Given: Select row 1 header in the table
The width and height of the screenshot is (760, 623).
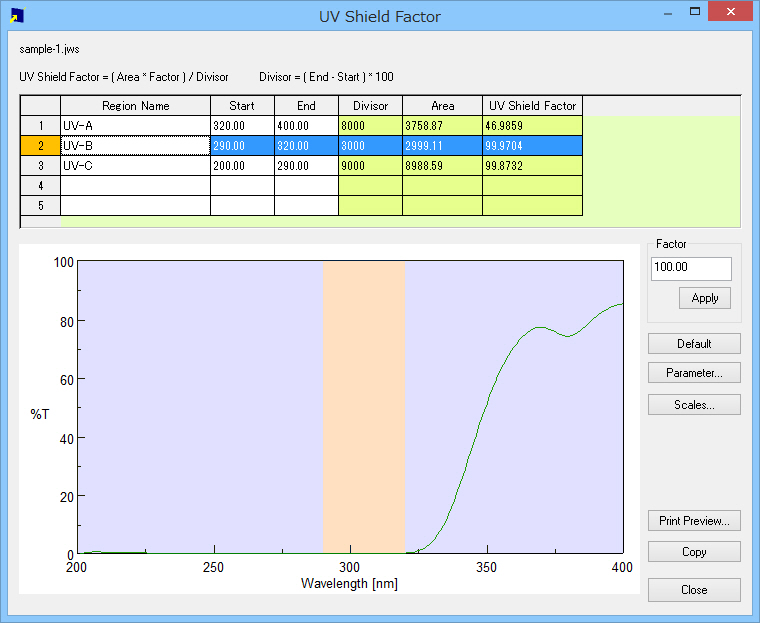Looking at the screenshot, I should coord(41,126).
